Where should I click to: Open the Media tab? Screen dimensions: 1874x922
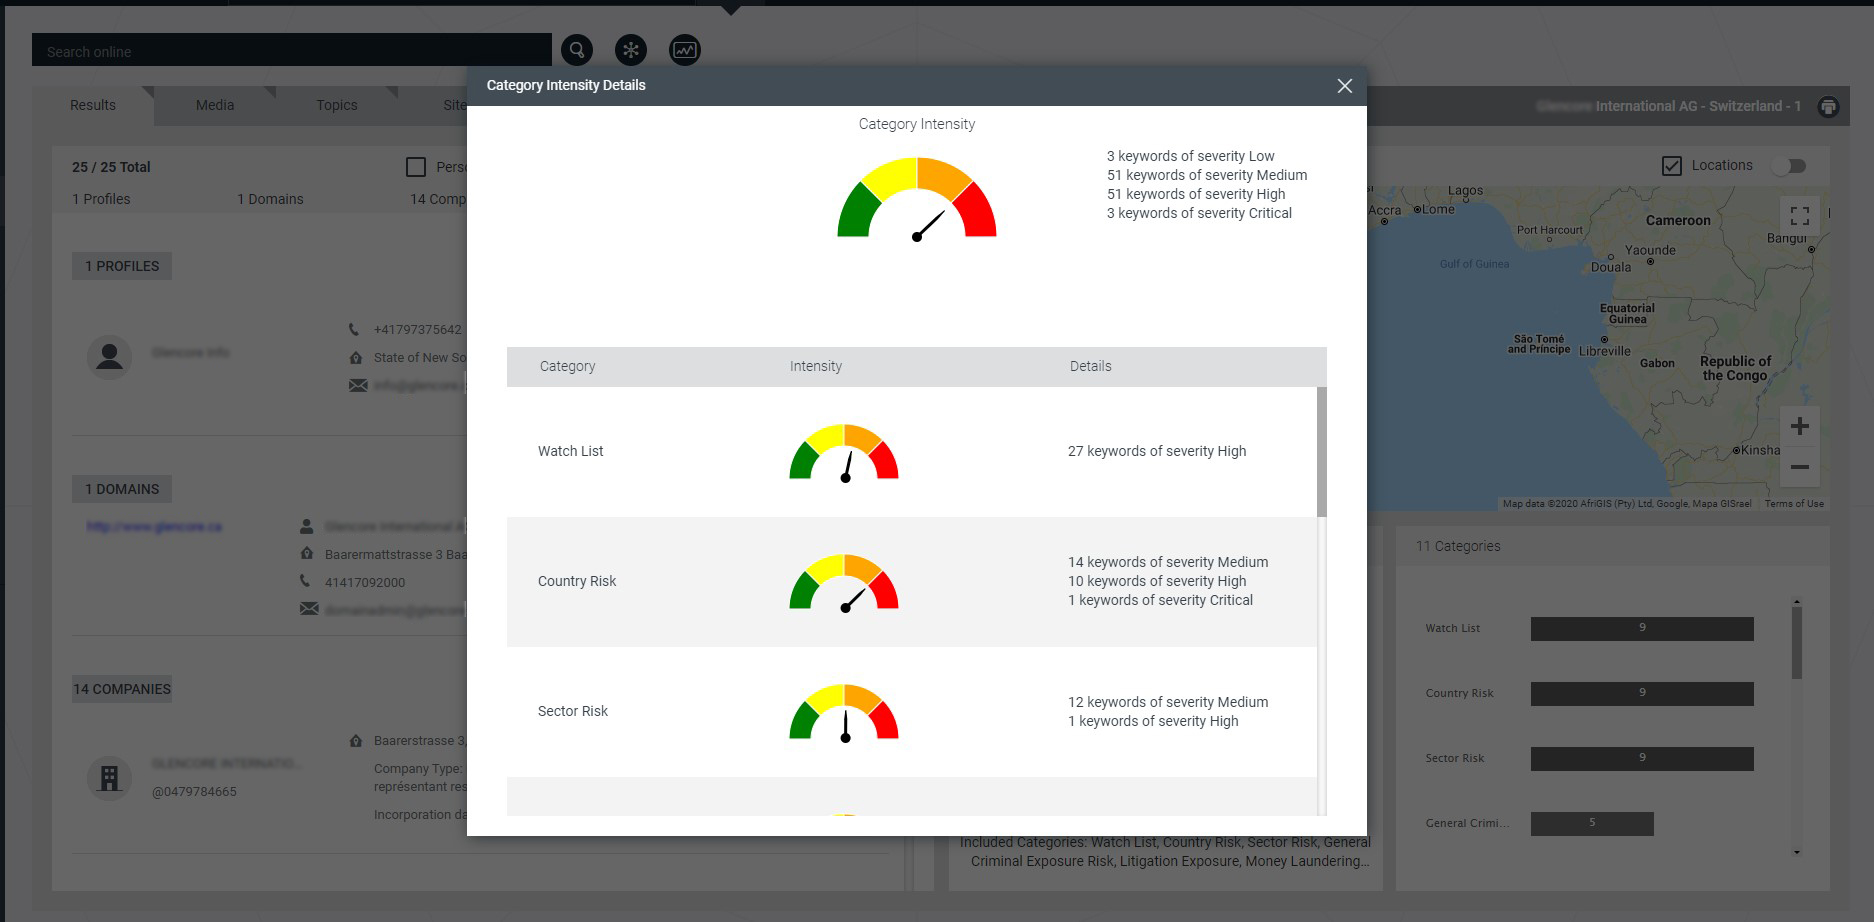pos(215,105)
